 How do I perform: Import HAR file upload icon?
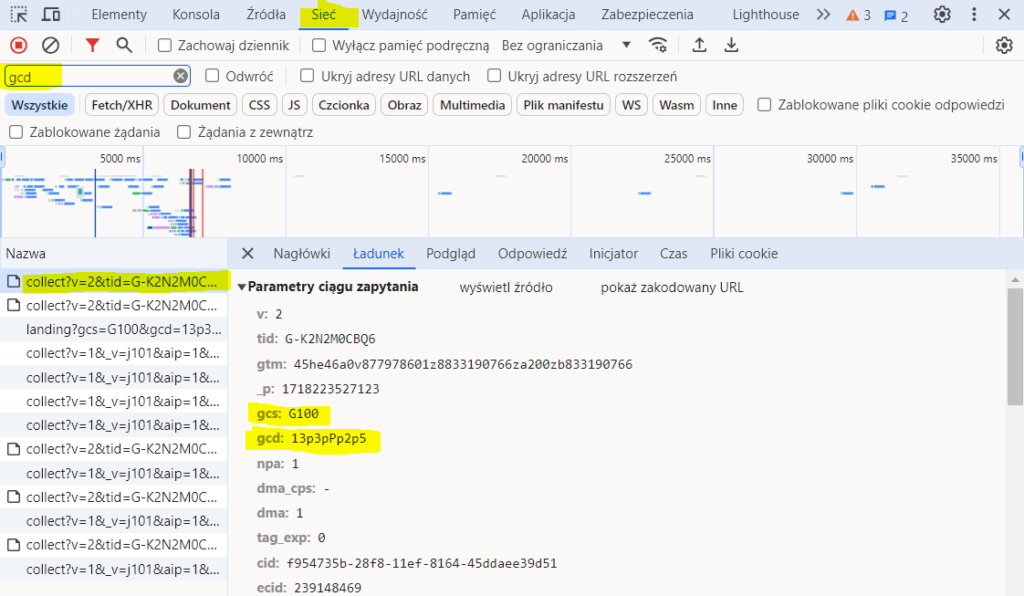(699, 45)
